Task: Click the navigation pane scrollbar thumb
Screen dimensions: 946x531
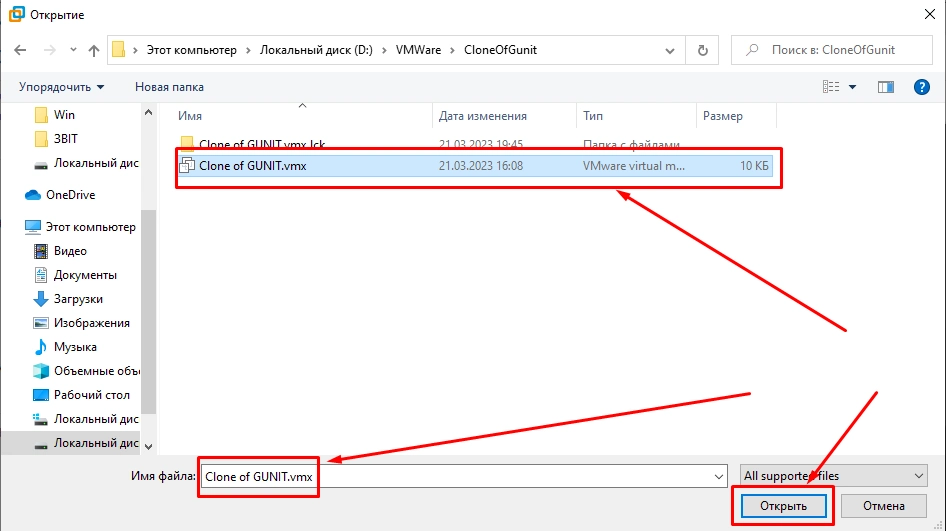Action: pyautogui.click(x=148, y=311)
